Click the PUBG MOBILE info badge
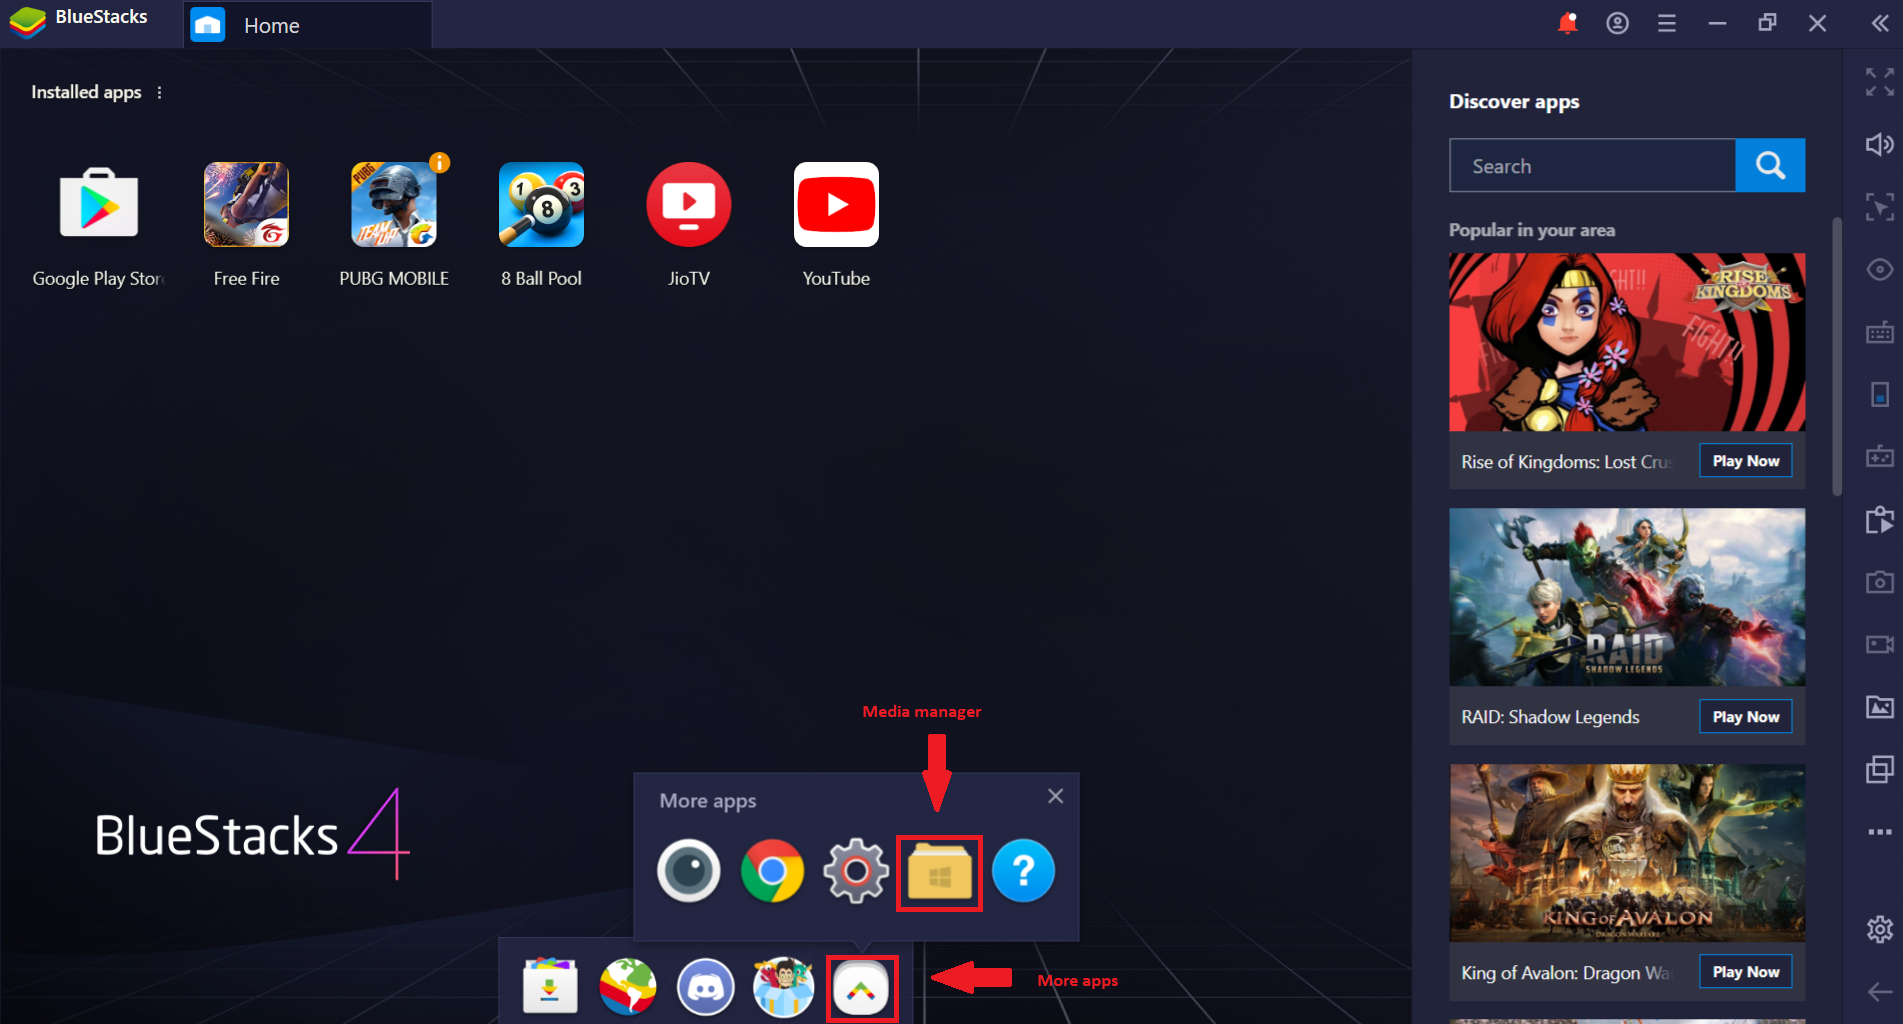This screenshot has height=1024, width=1903. click(x=439, y=162)
